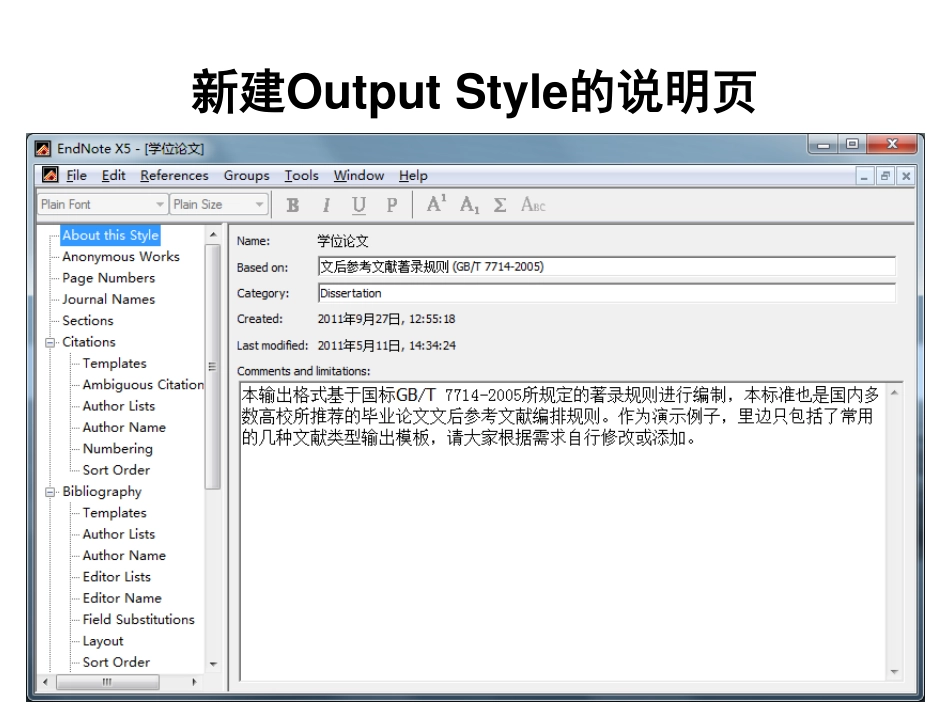Click the Plain text (P) formatting icon
This screenshot has width=950, height=713.
(x=390, y=204)
